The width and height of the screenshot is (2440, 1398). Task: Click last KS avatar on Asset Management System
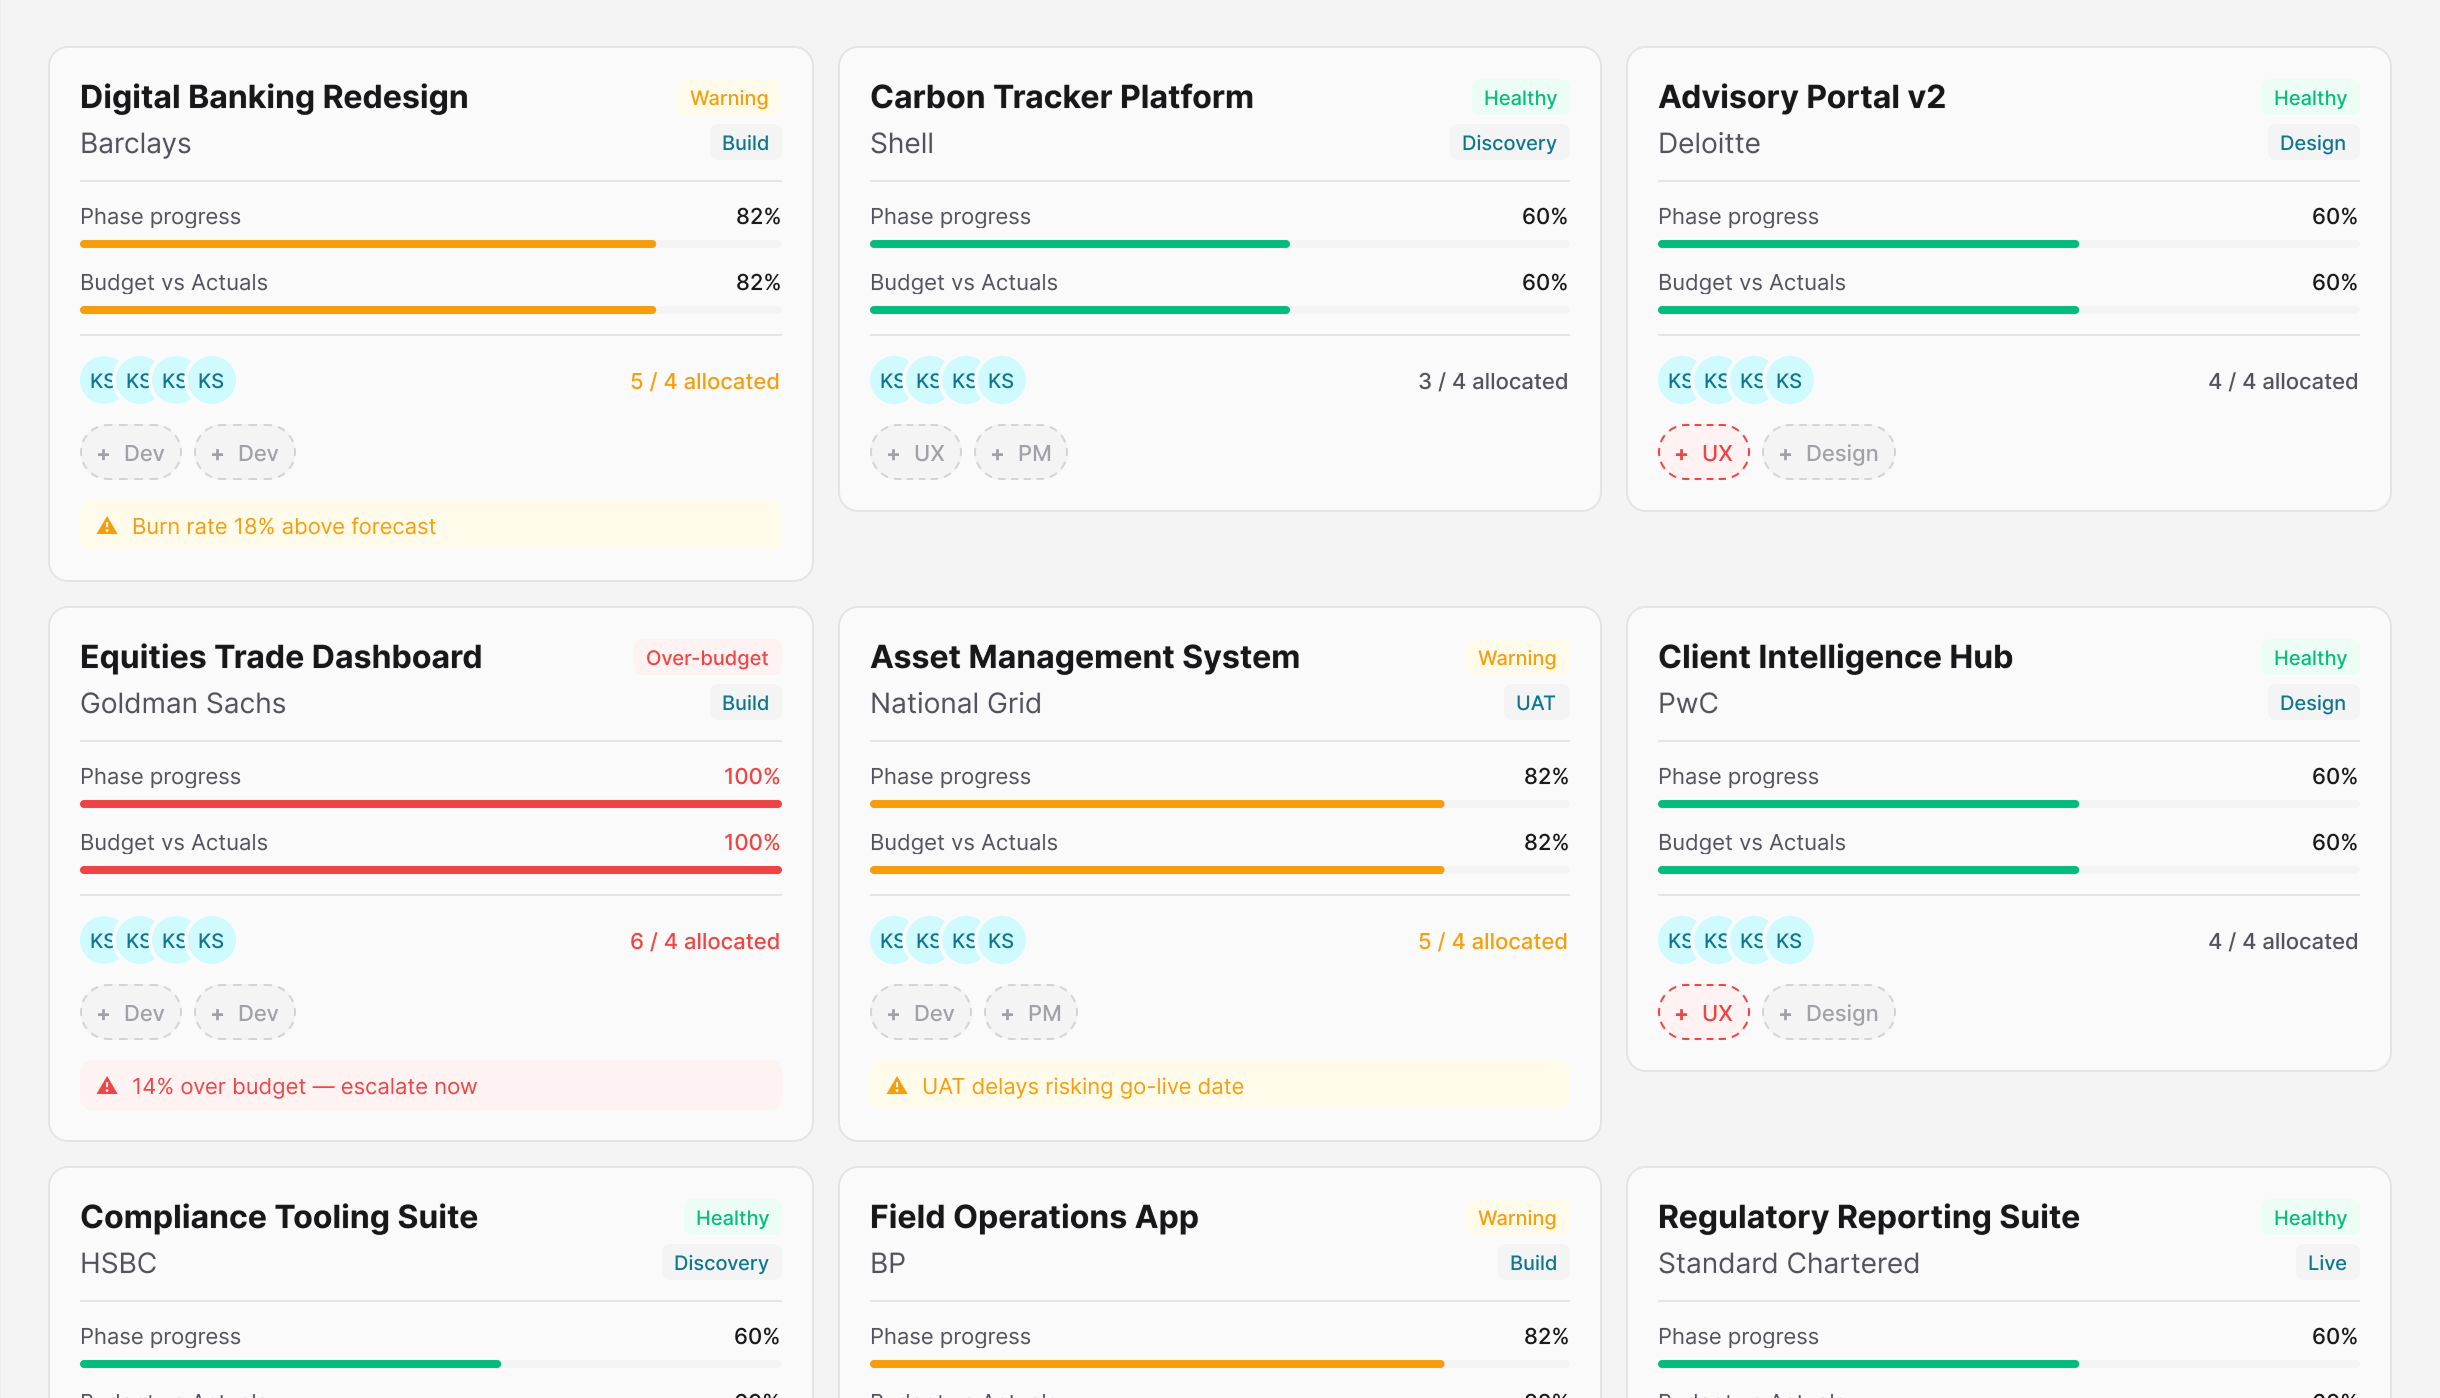[1002, 941]
